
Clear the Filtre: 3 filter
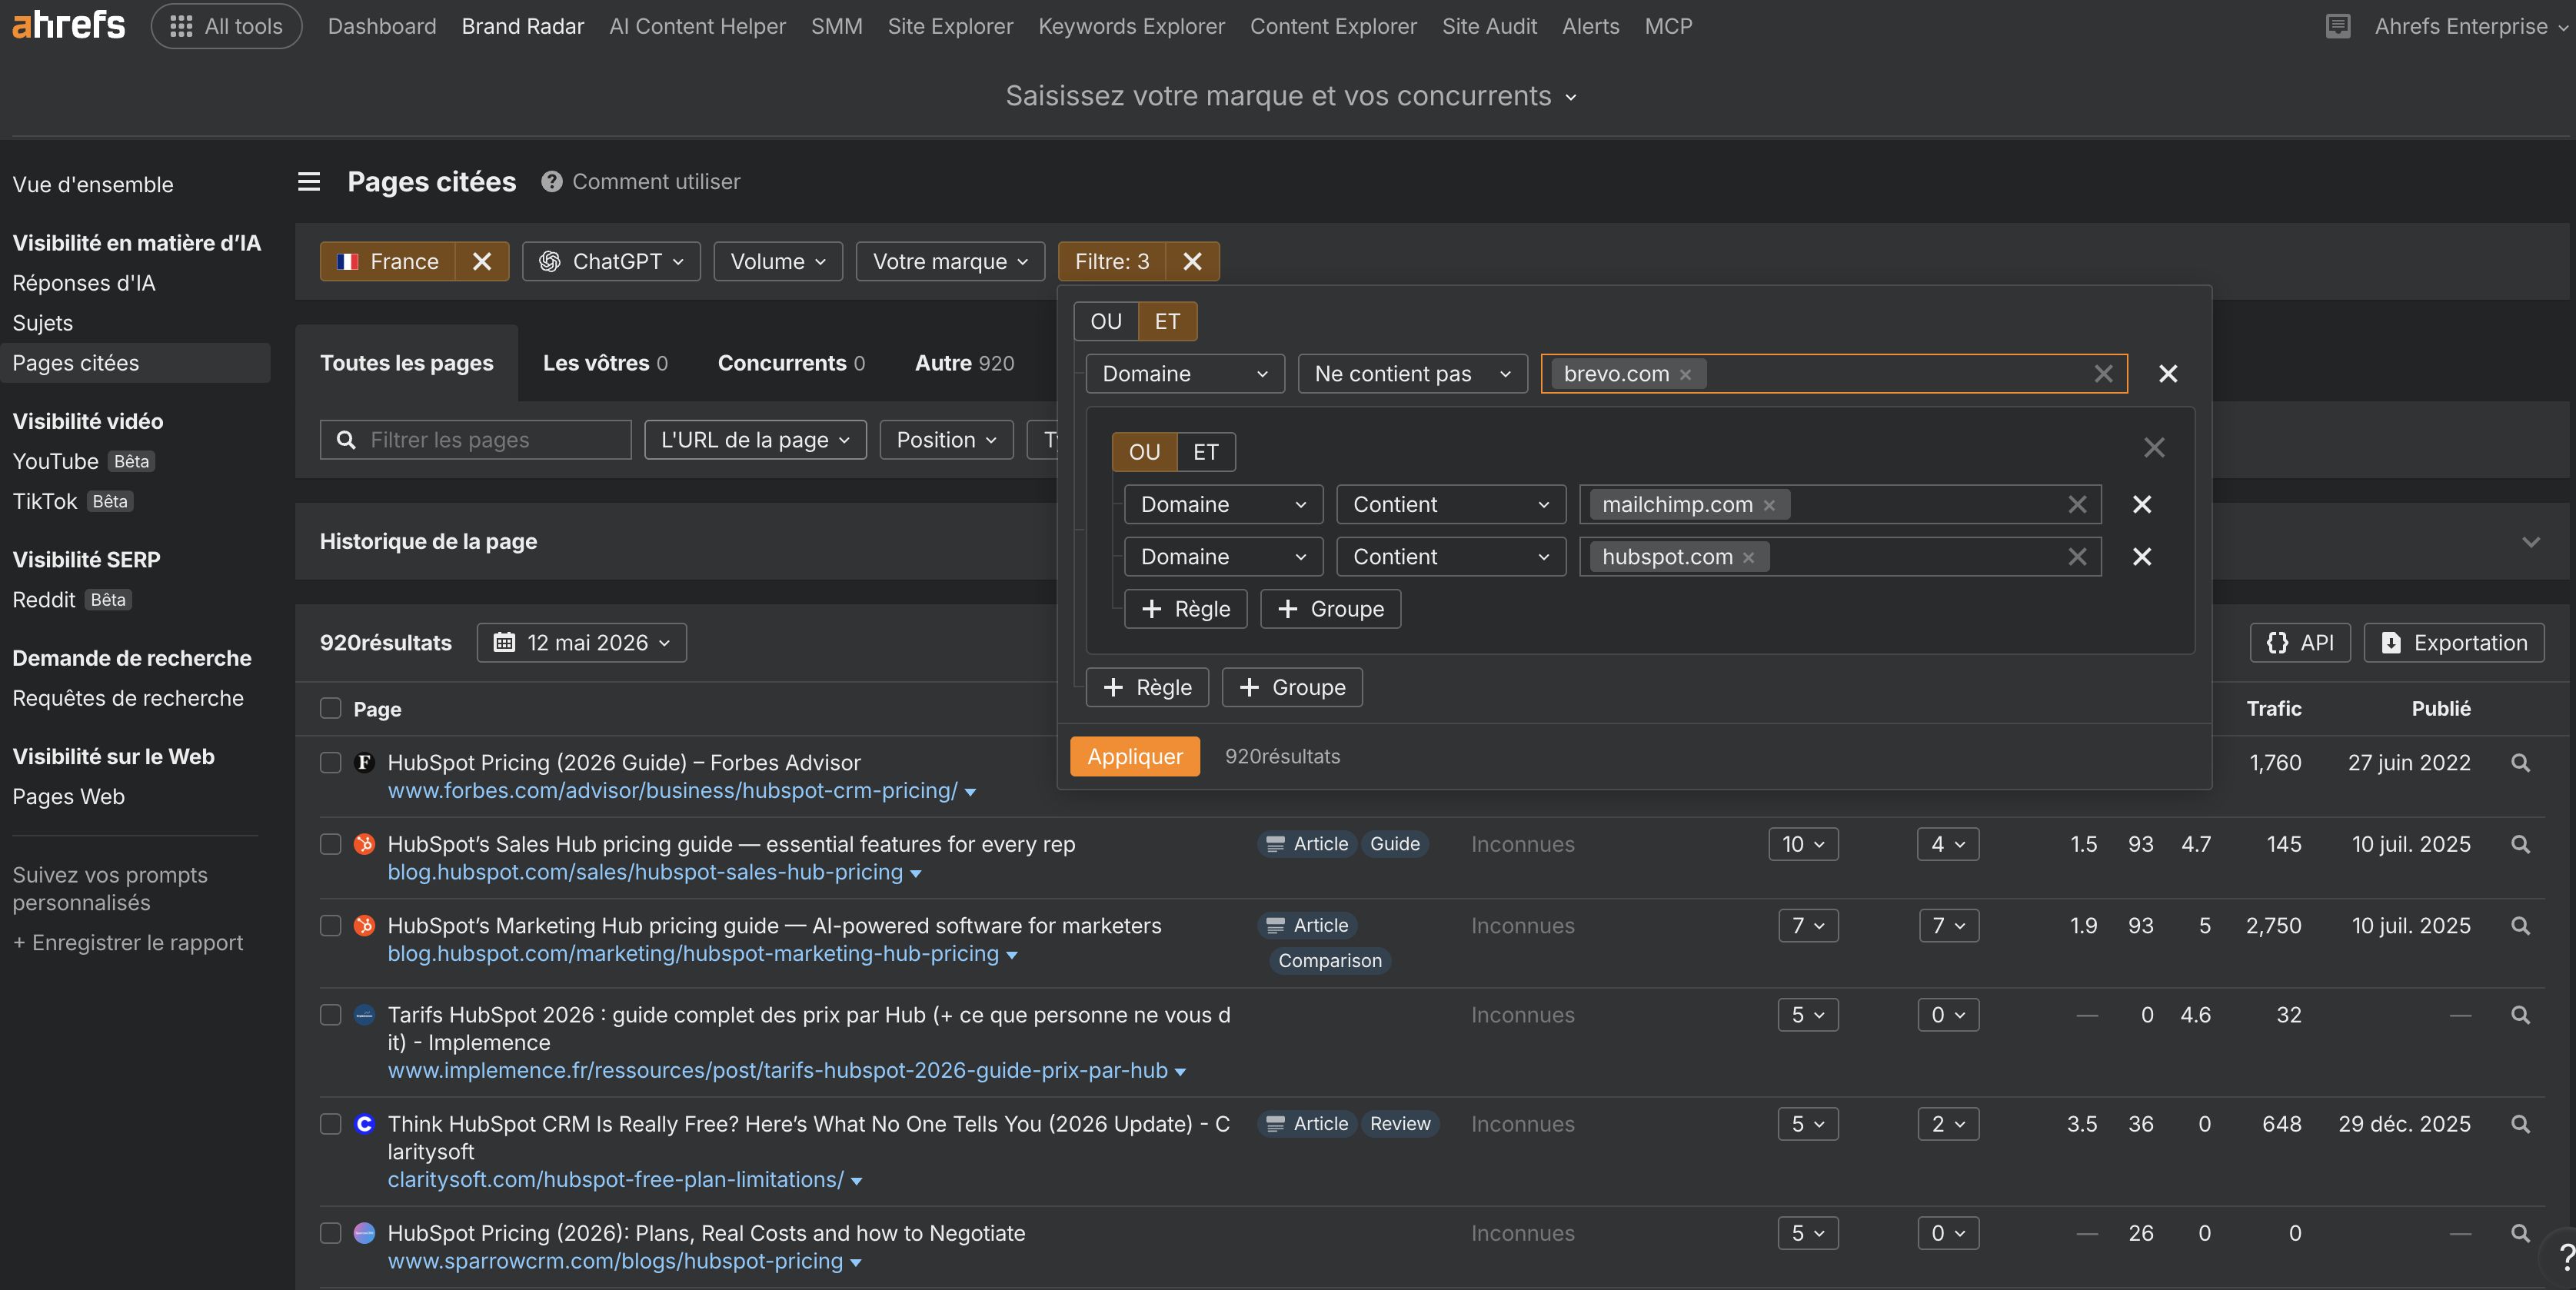(x=1191, y=261)
